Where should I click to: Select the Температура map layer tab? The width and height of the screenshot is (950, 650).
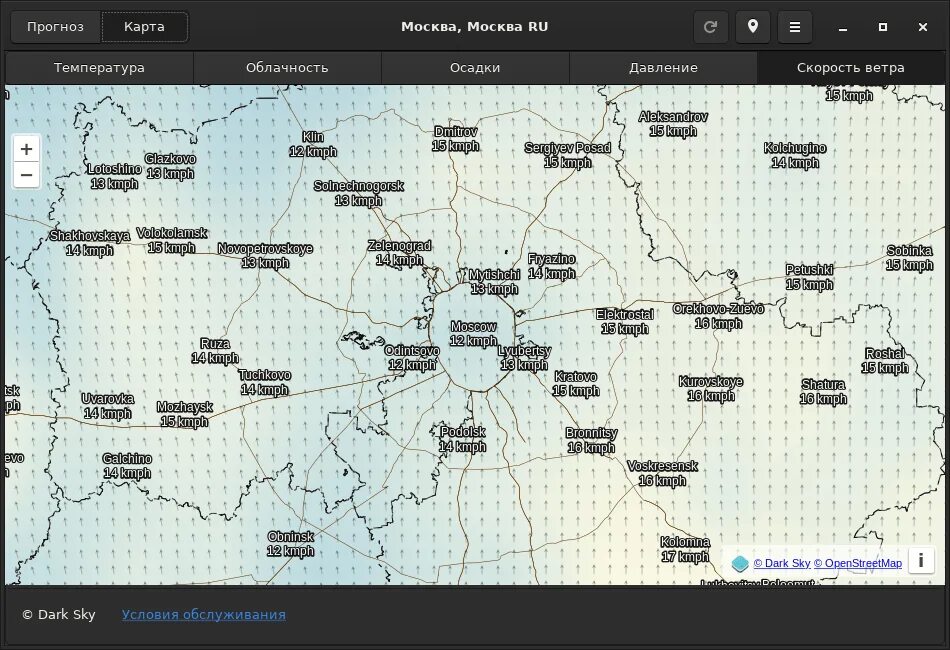(x=99, y=68)
